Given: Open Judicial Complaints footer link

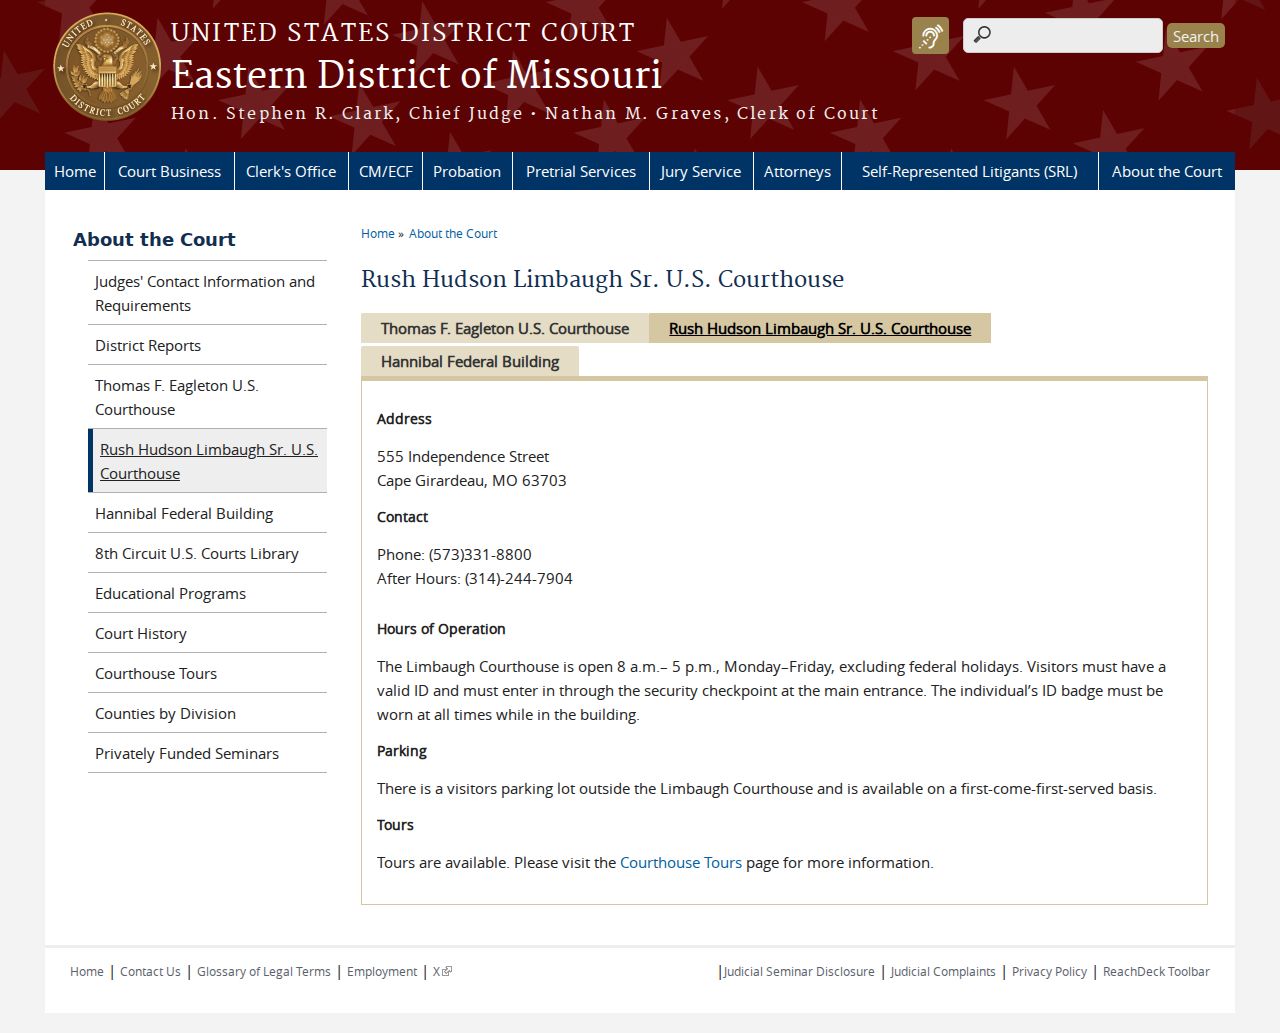Looking at the screenshot, I should click(x=943, y=971).
